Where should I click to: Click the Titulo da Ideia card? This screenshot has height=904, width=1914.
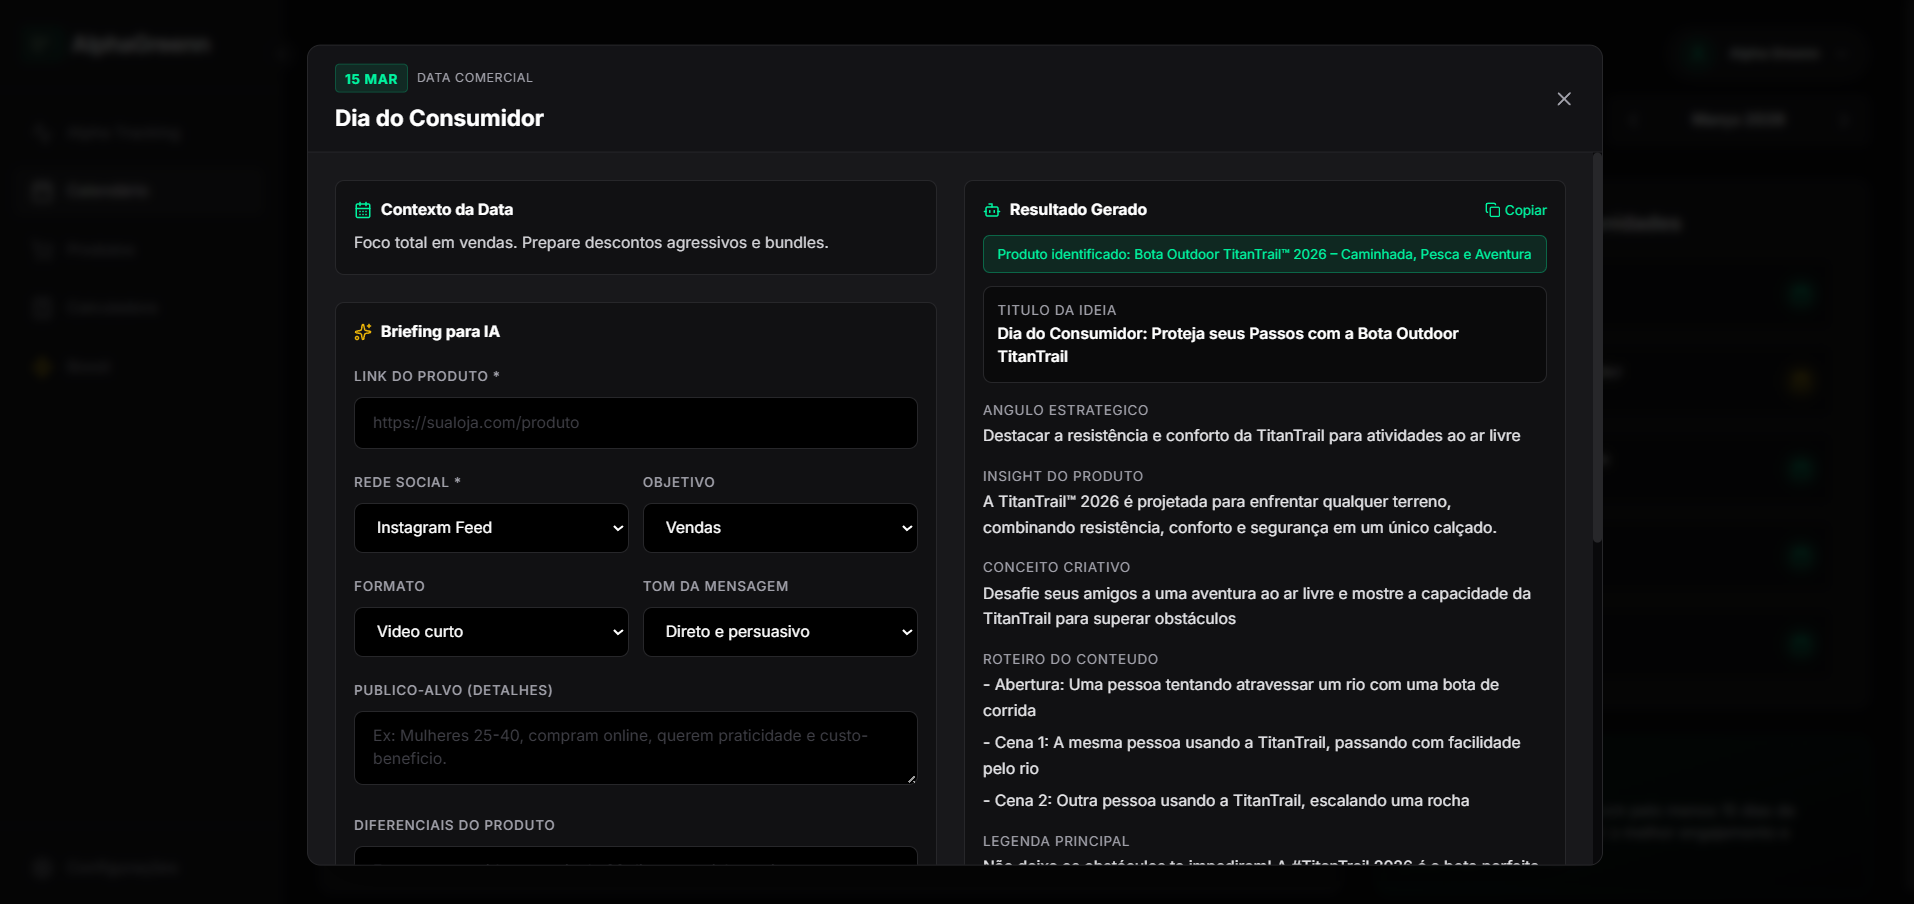point(1264,335)
